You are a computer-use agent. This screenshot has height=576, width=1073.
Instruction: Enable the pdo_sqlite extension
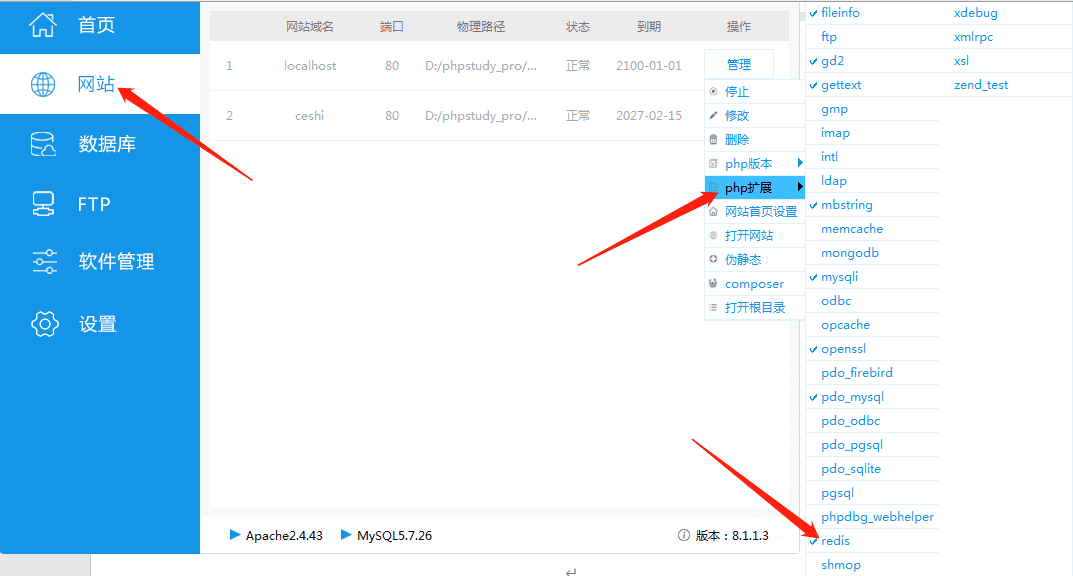[x=851, y=469]
